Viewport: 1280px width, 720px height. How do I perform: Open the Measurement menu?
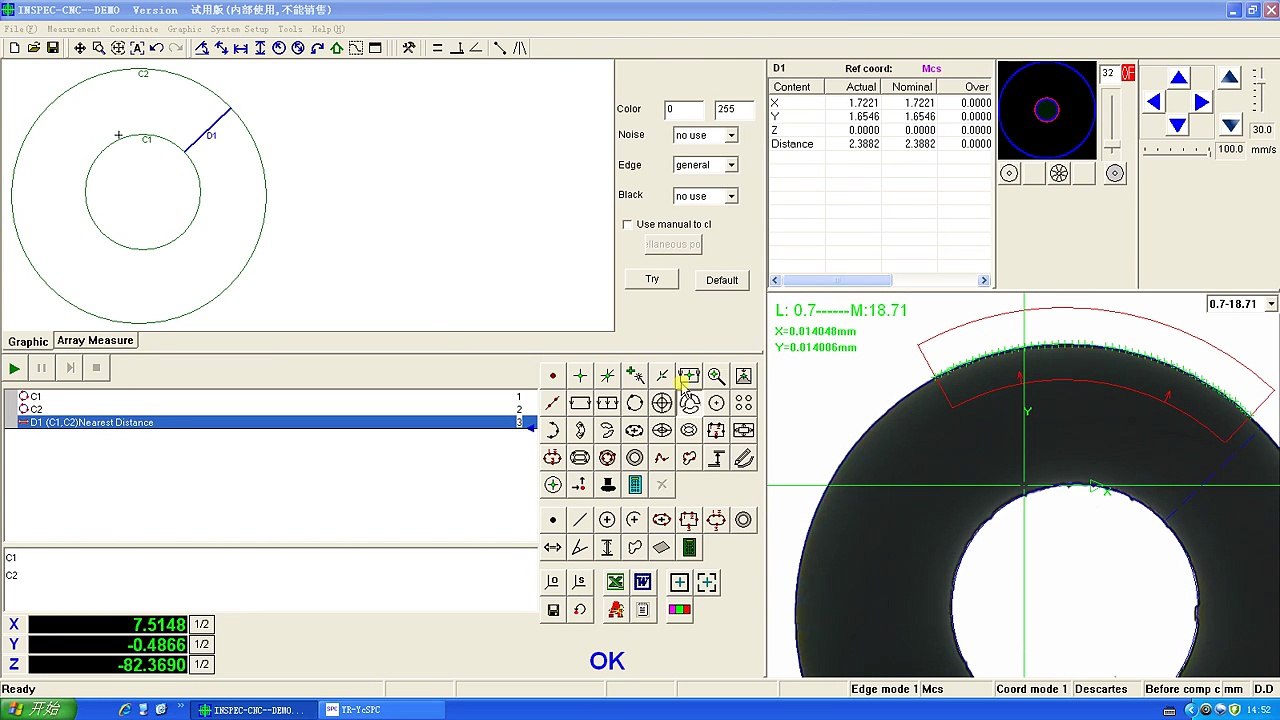73,29
